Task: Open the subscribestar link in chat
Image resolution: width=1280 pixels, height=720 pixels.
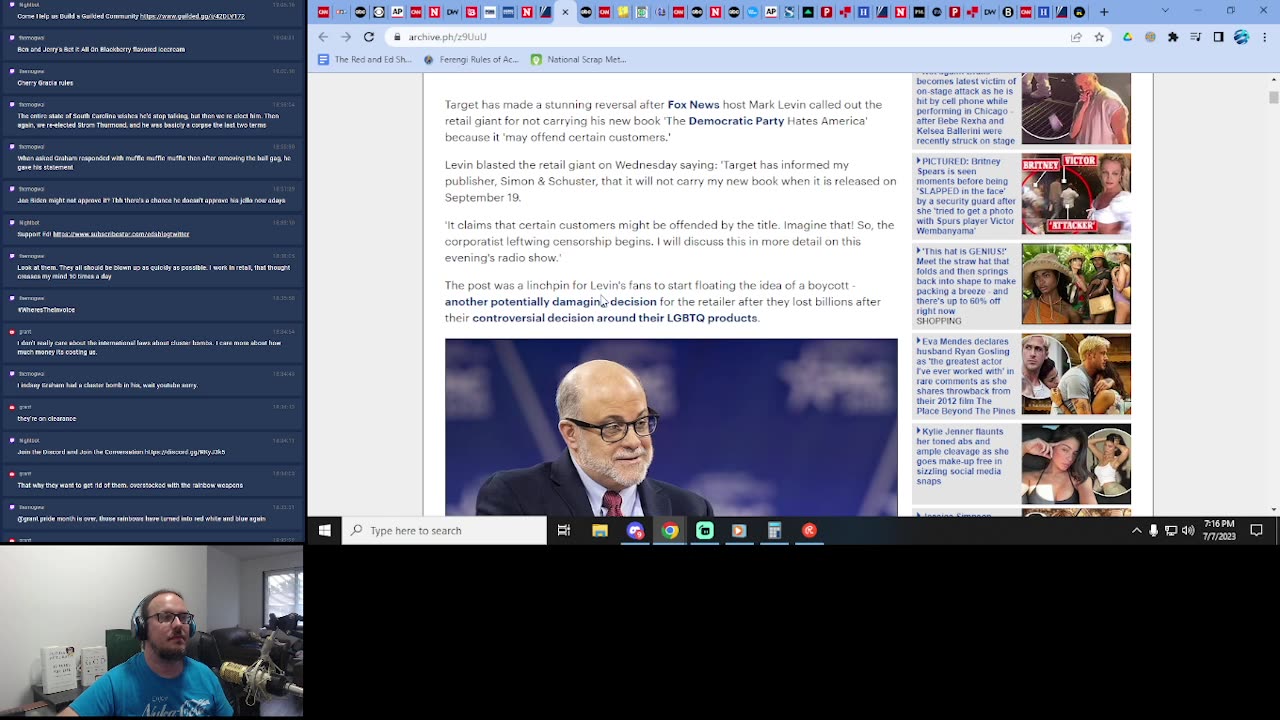Action: pyautogui.click(x=121, y=234)
